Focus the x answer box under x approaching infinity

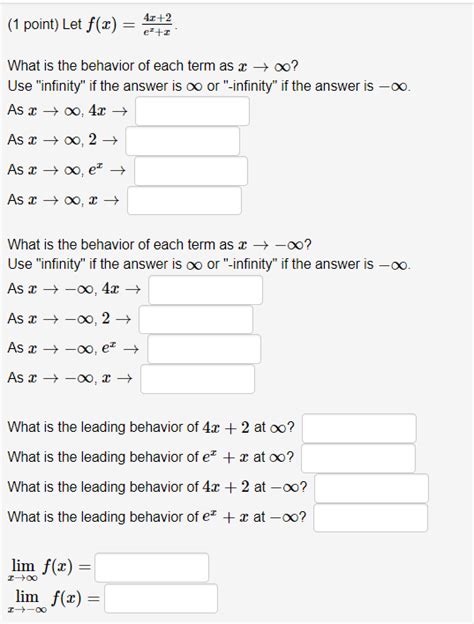pyautogui.click(x=184, y=201)
